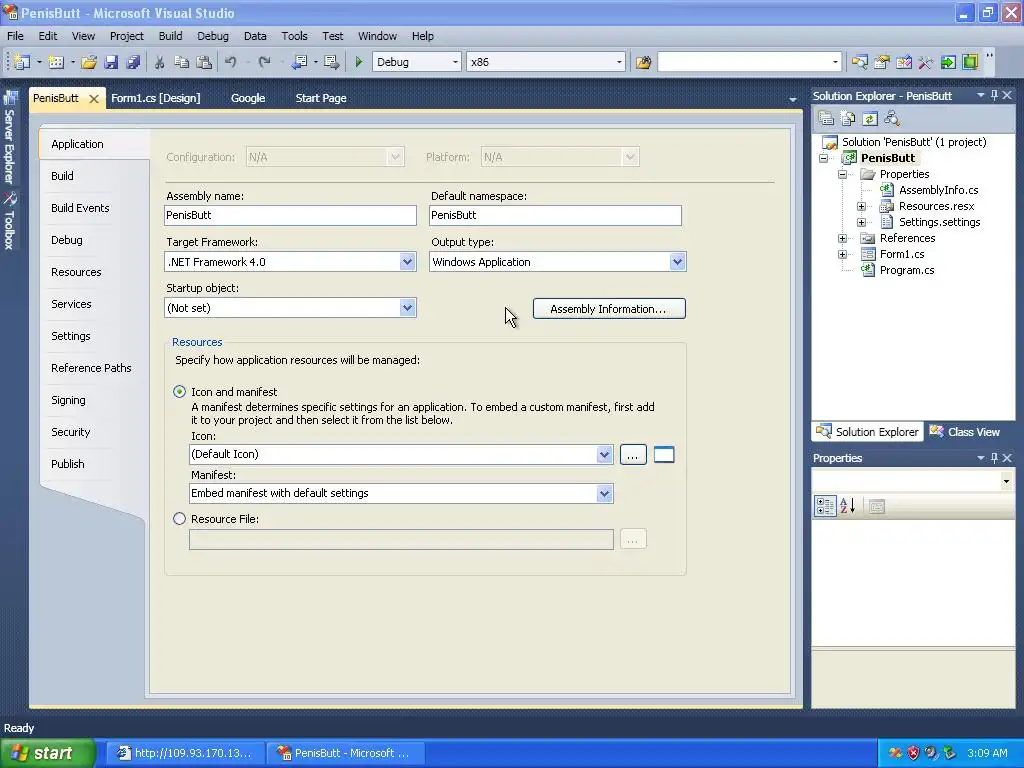1024x768 pixels.
Task: Click the Open File toolbar icon
Action: tap(89, 62)
